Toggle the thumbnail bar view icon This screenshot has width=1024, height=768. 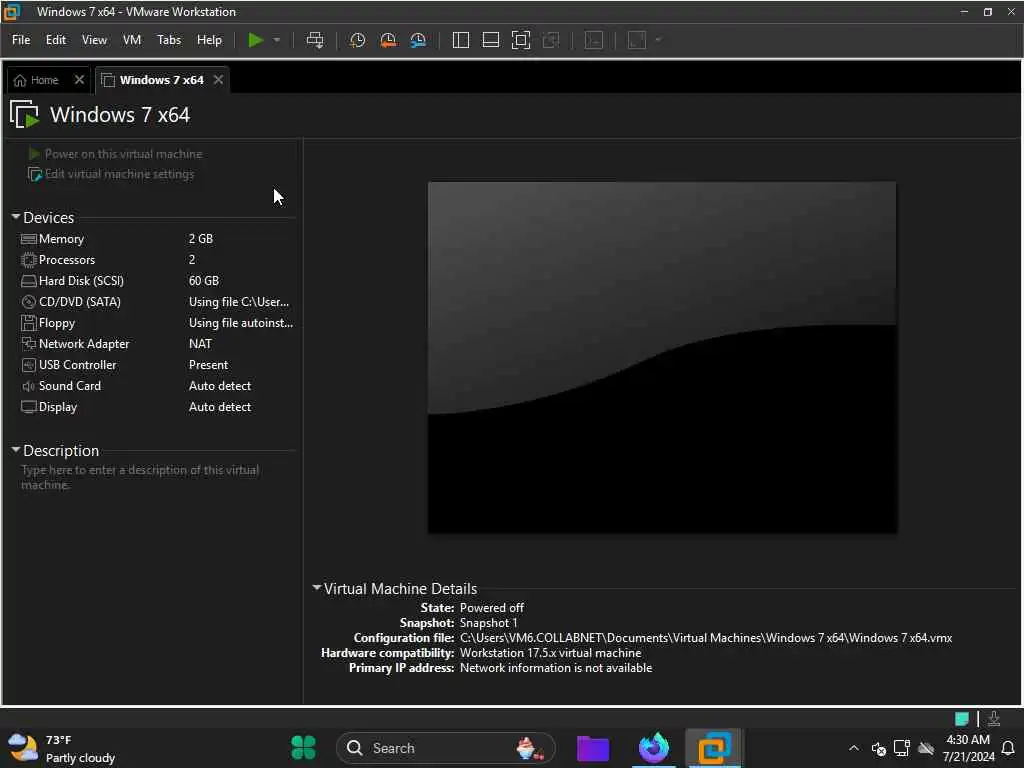coord(490,40)
